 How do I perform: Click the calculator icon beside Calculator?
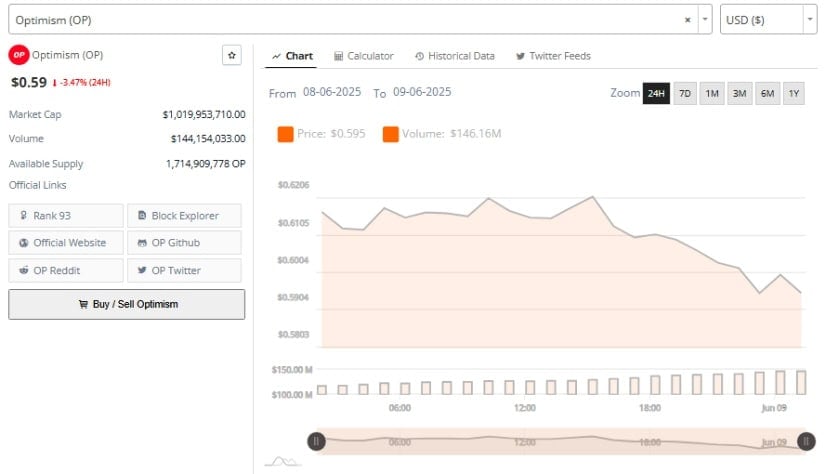[338, 56]
